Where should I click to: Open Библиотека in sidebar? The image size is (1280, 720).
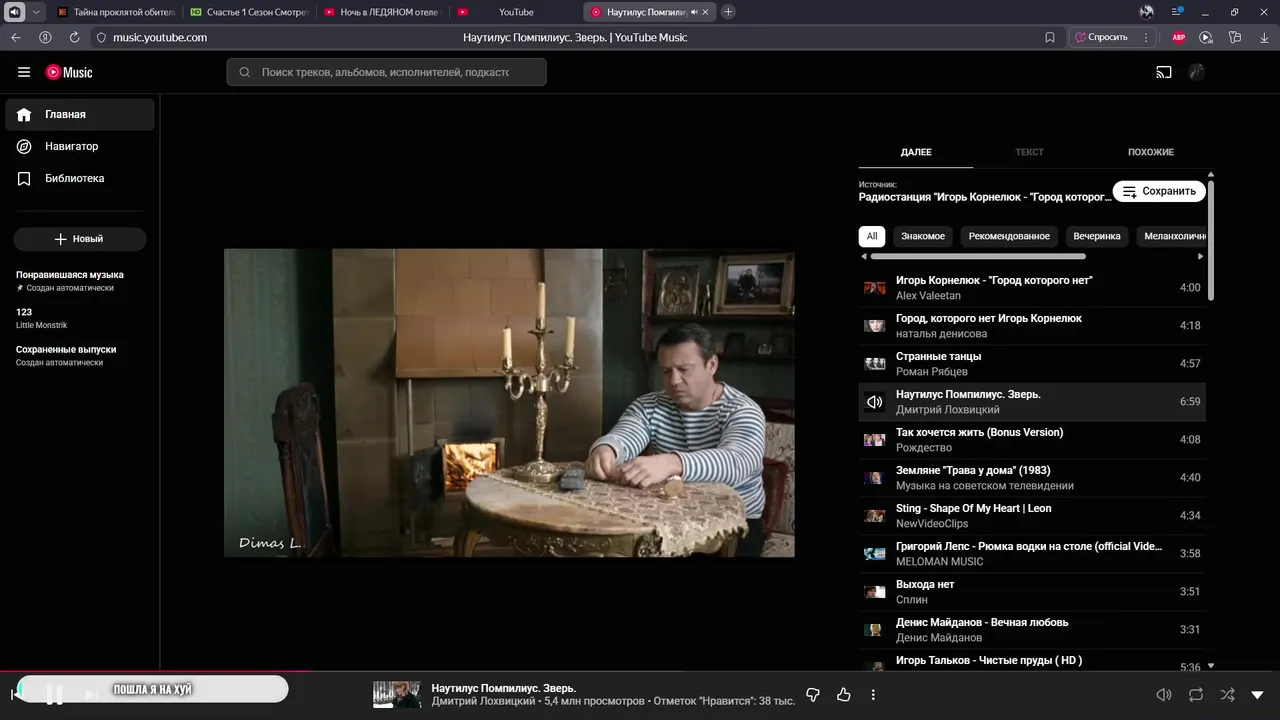click(x=80, y=178)
